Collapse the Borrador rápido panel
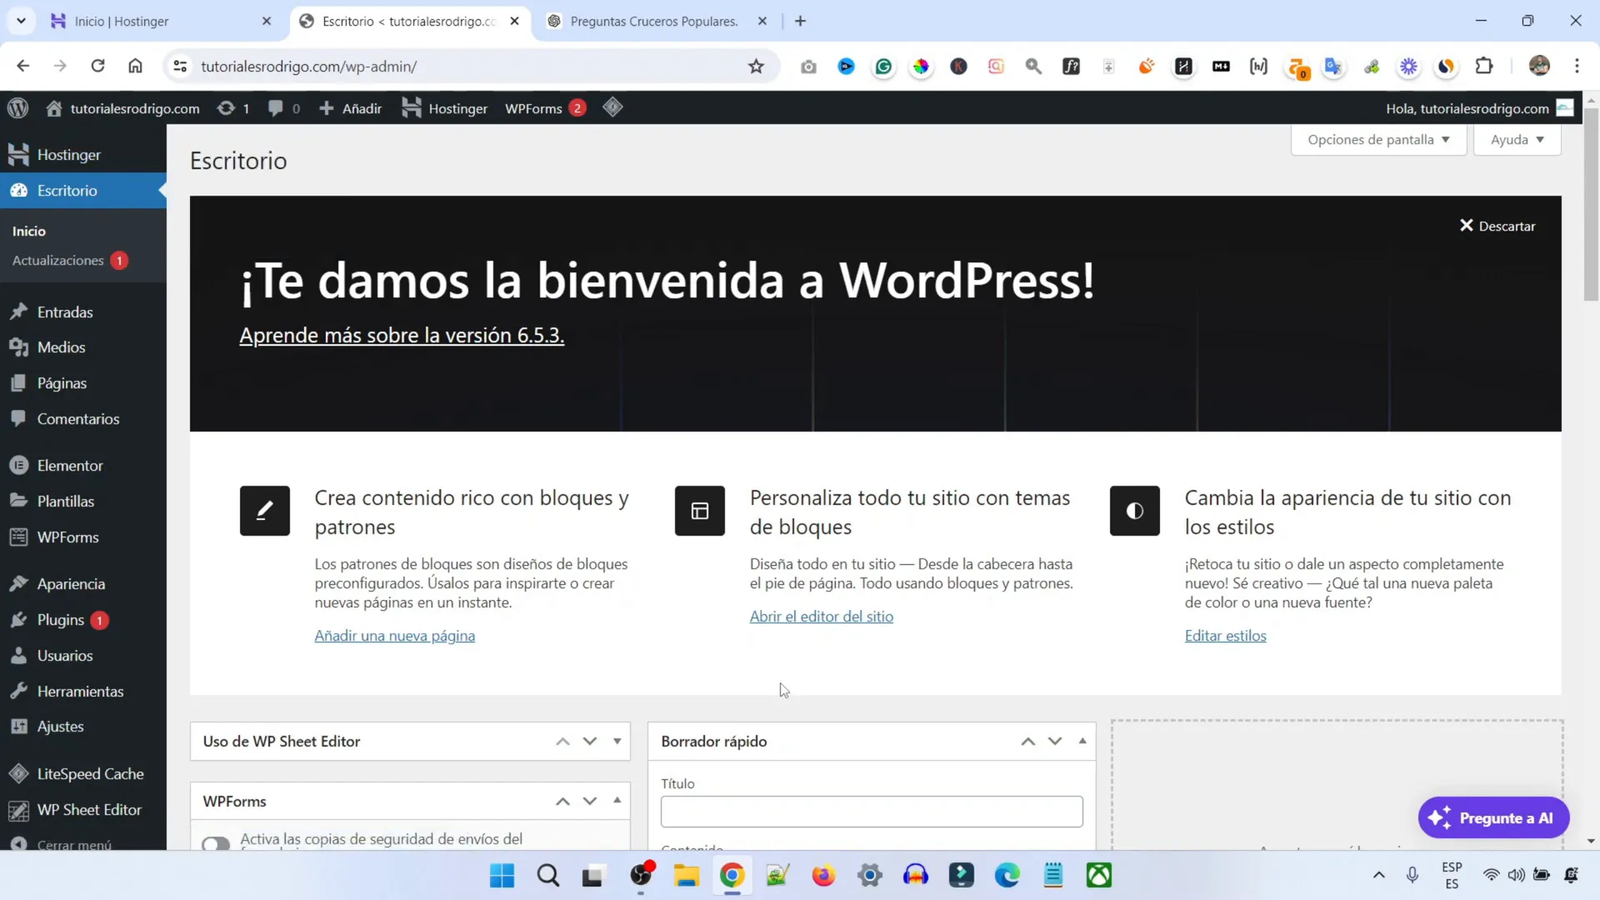Image resolution: width=1600 pixels, height=900 pixels. click(1081, 741)
